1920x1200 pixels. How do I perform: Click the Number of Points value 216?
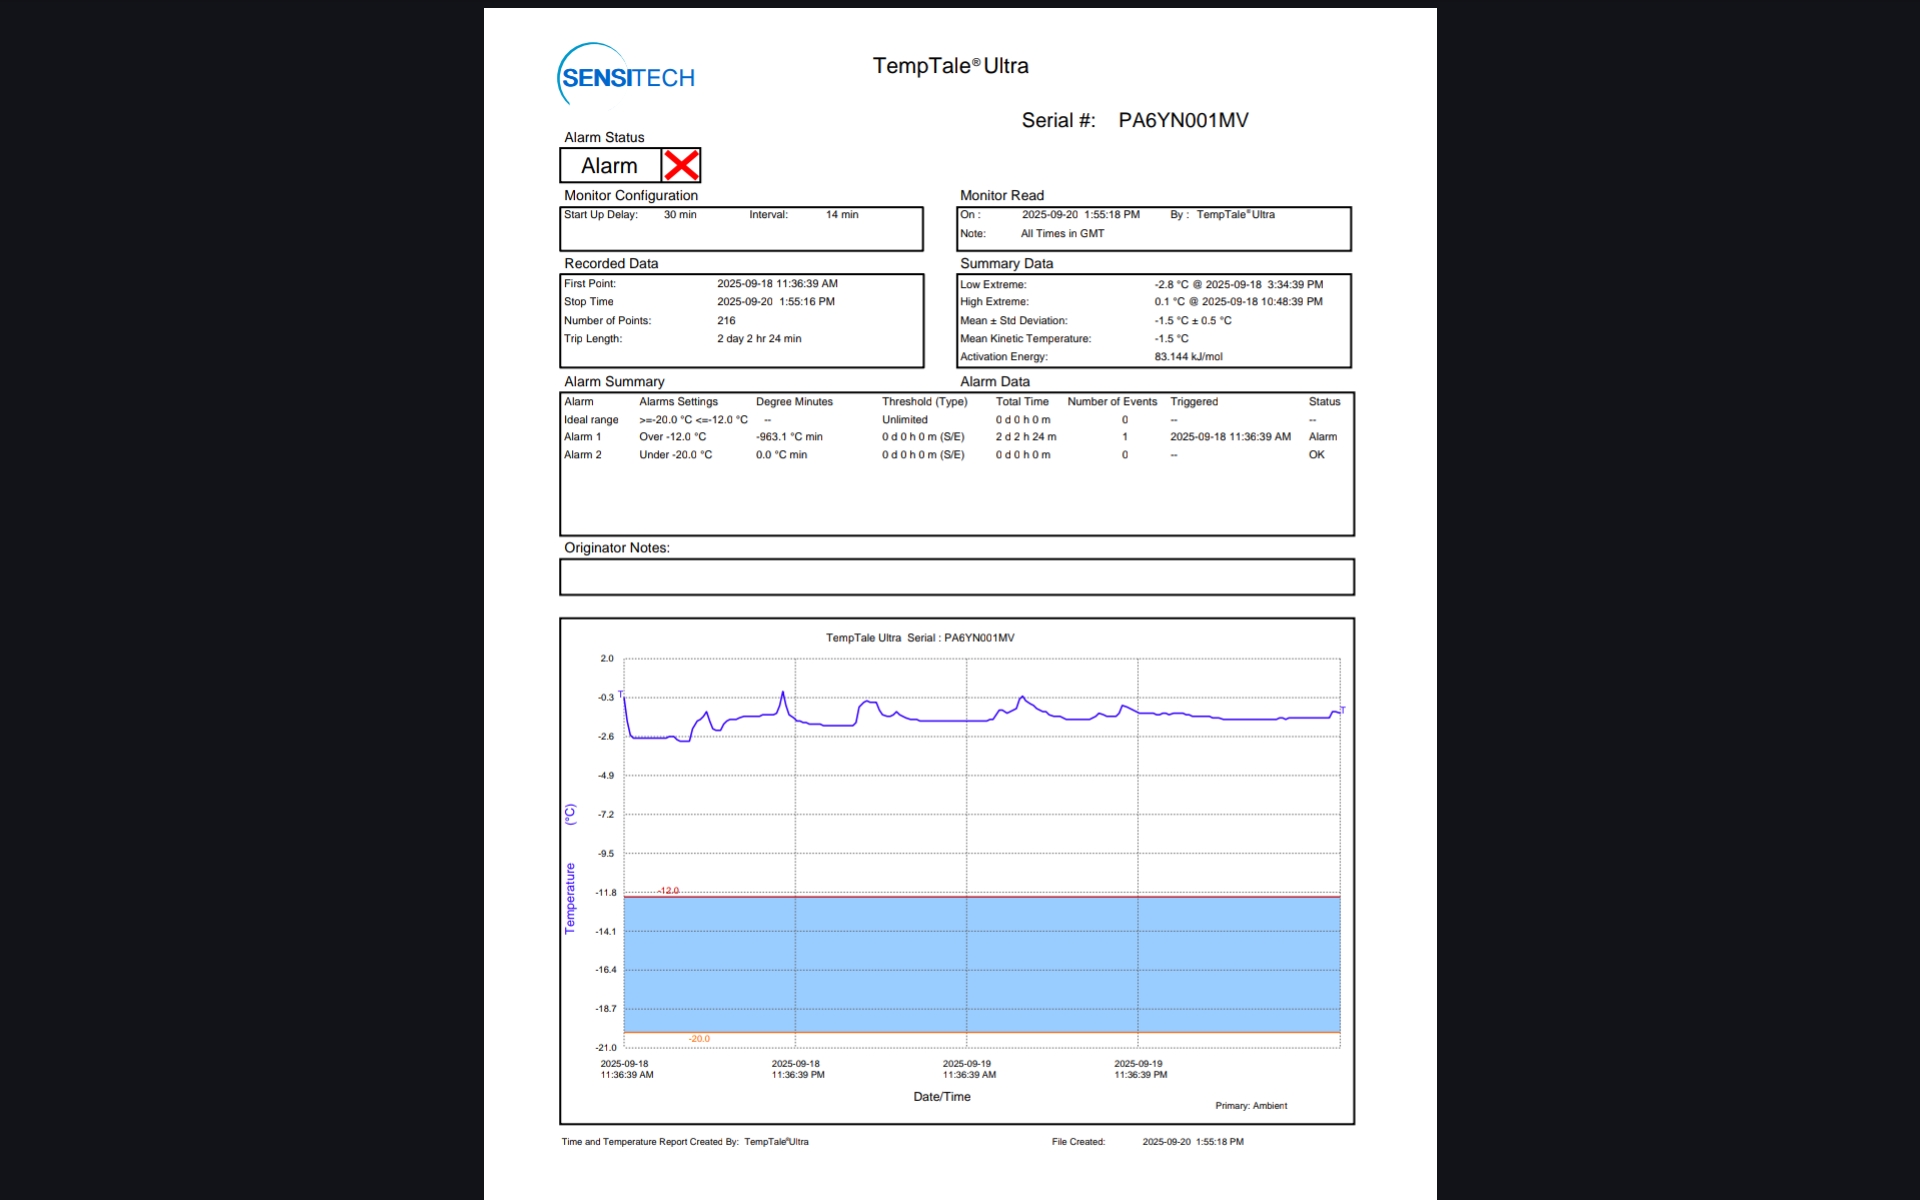(x=726, y=321)
